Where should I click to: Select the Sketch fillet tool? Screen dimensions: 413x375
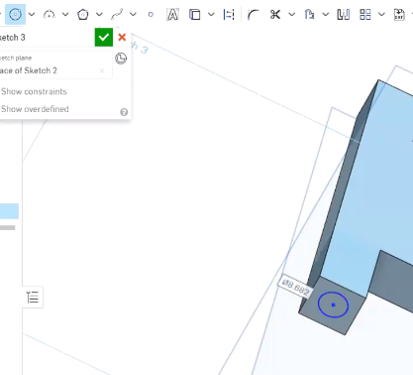(x=253, y=14)
